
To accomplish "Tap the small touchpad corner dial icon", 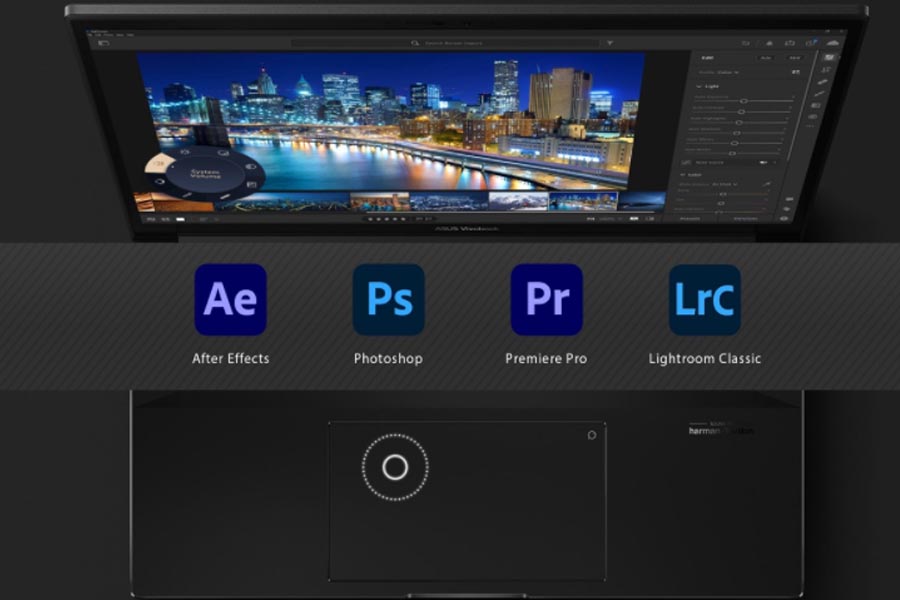I will [x=591, y=435].
